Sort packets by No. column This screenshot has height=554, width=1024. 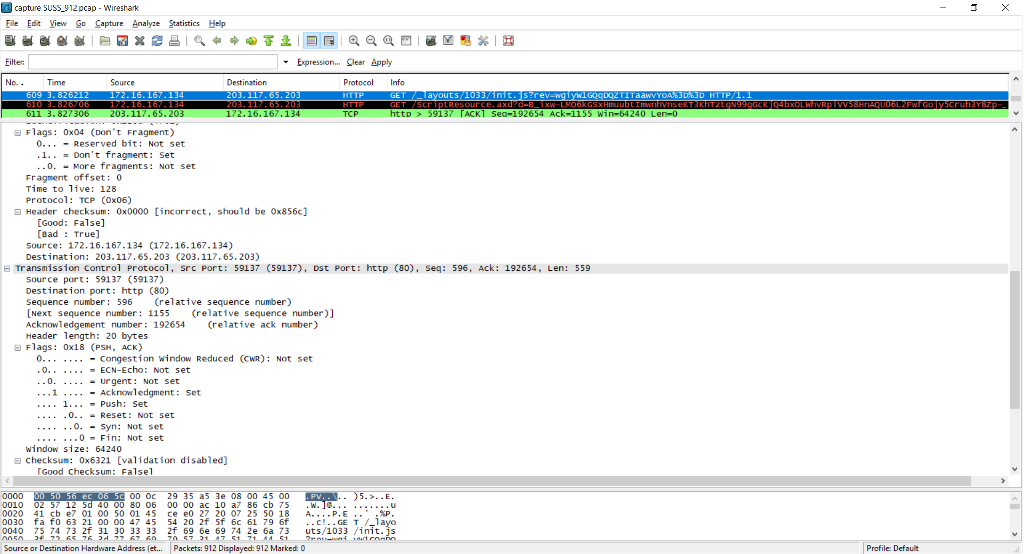pos(22,82)
